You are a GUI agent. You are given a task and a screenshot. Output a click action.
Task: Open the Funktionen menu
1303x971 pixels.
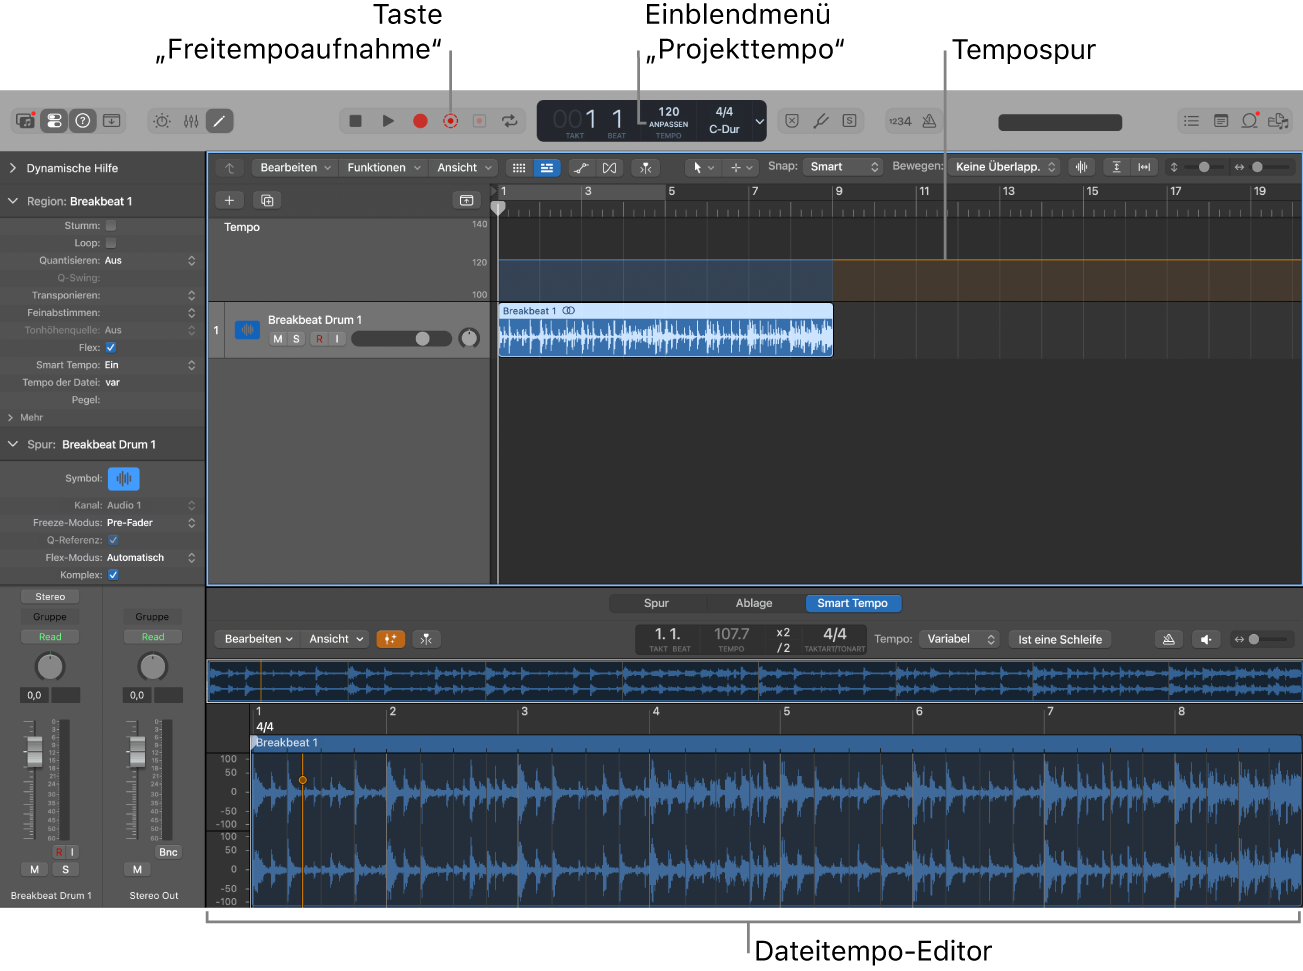384,168
